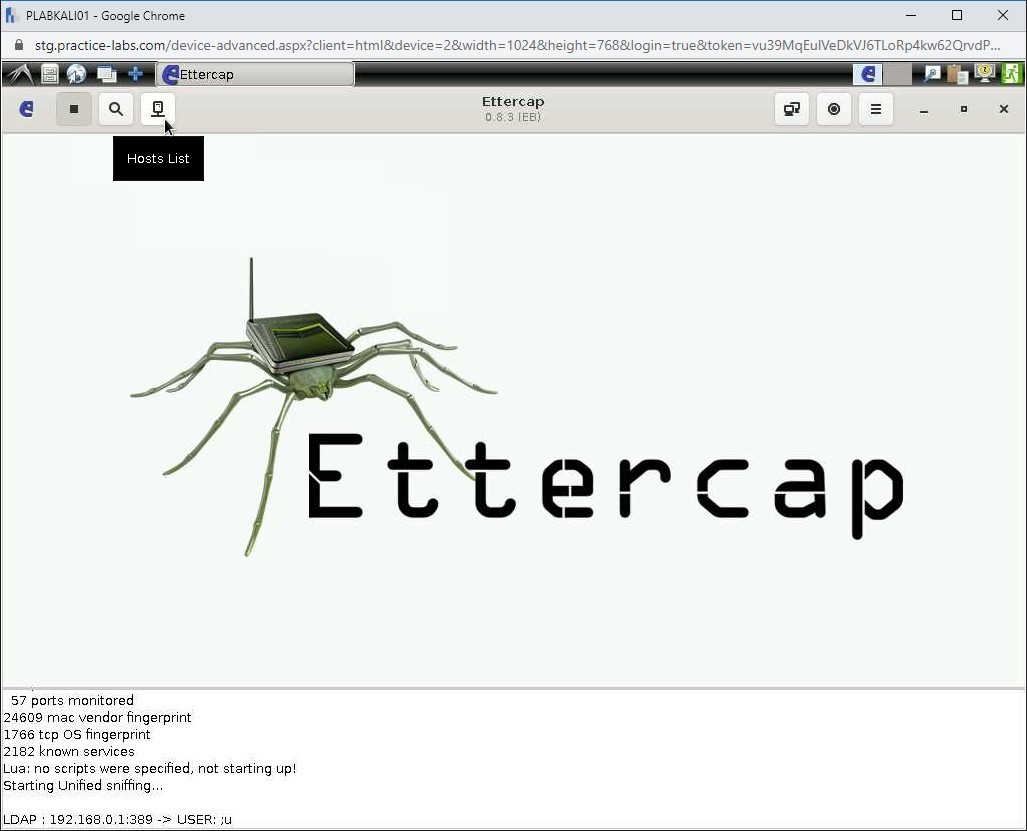Open the clipboard manager in the system tray
This screenshot has height=831, width=1027.
pyautogui.click(x=957, y=73)
